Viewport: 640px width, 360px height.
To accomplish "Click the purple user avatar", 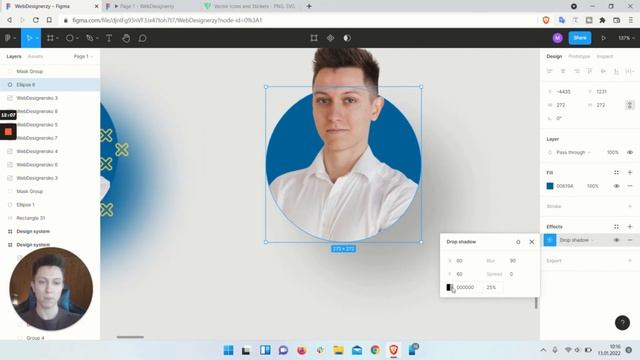I will coord(558,38).
